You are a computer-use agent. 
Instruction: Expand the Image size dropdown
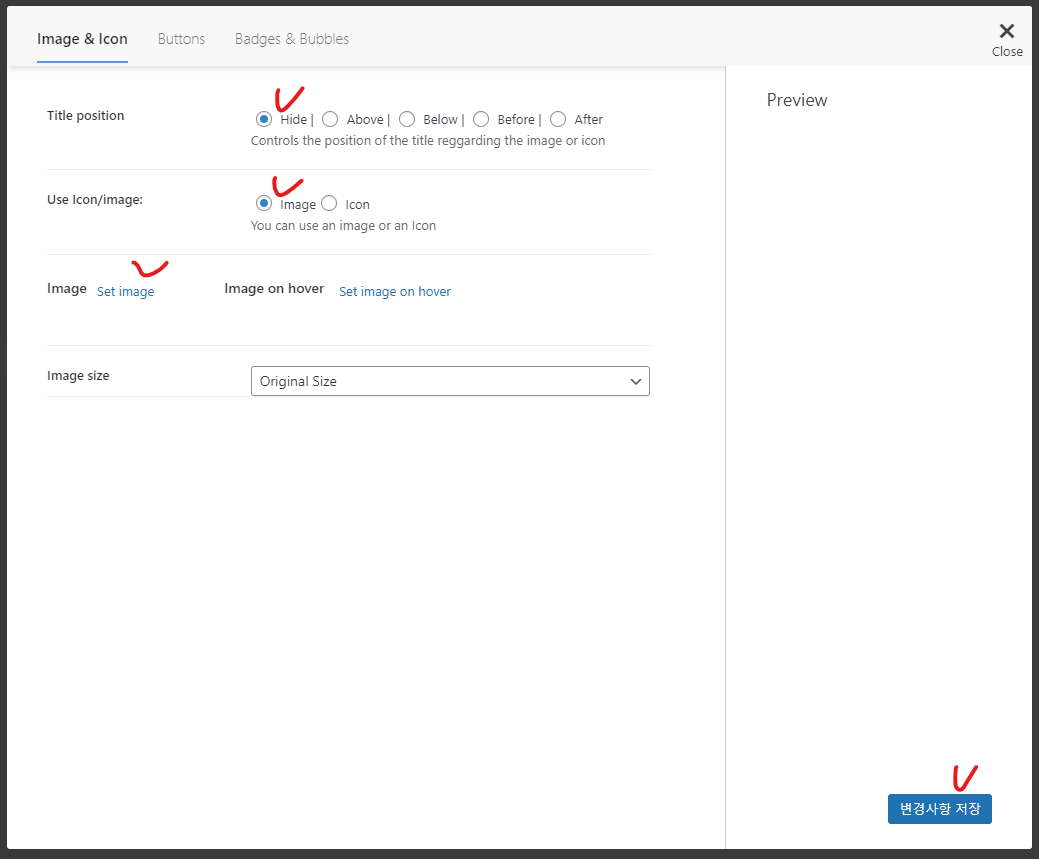[x=451, y=381]
